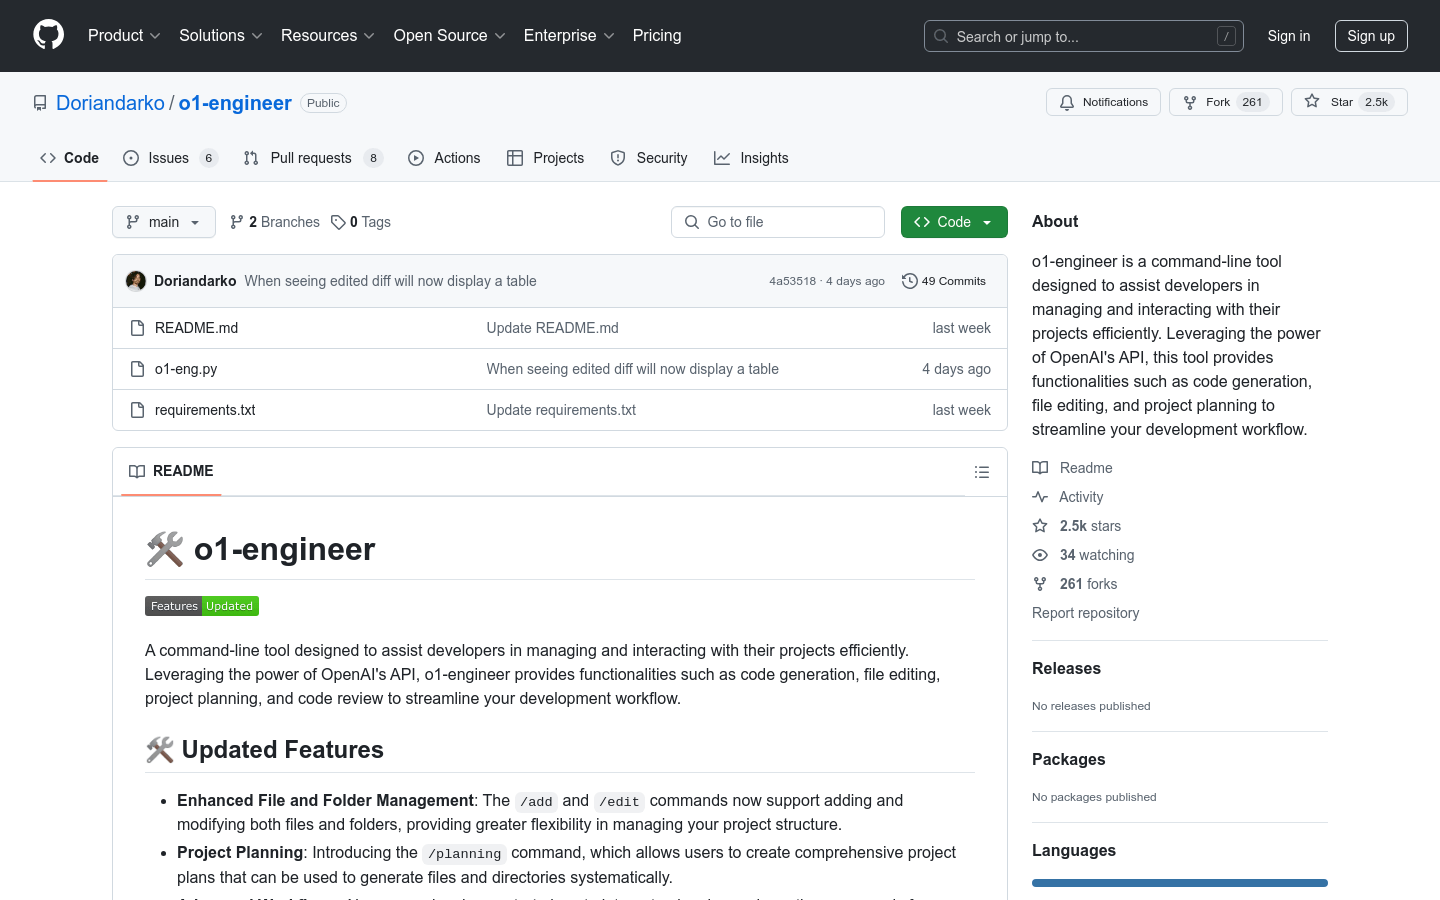Open the green Code dropdown
1440x900 pixels.
(953, 222)
